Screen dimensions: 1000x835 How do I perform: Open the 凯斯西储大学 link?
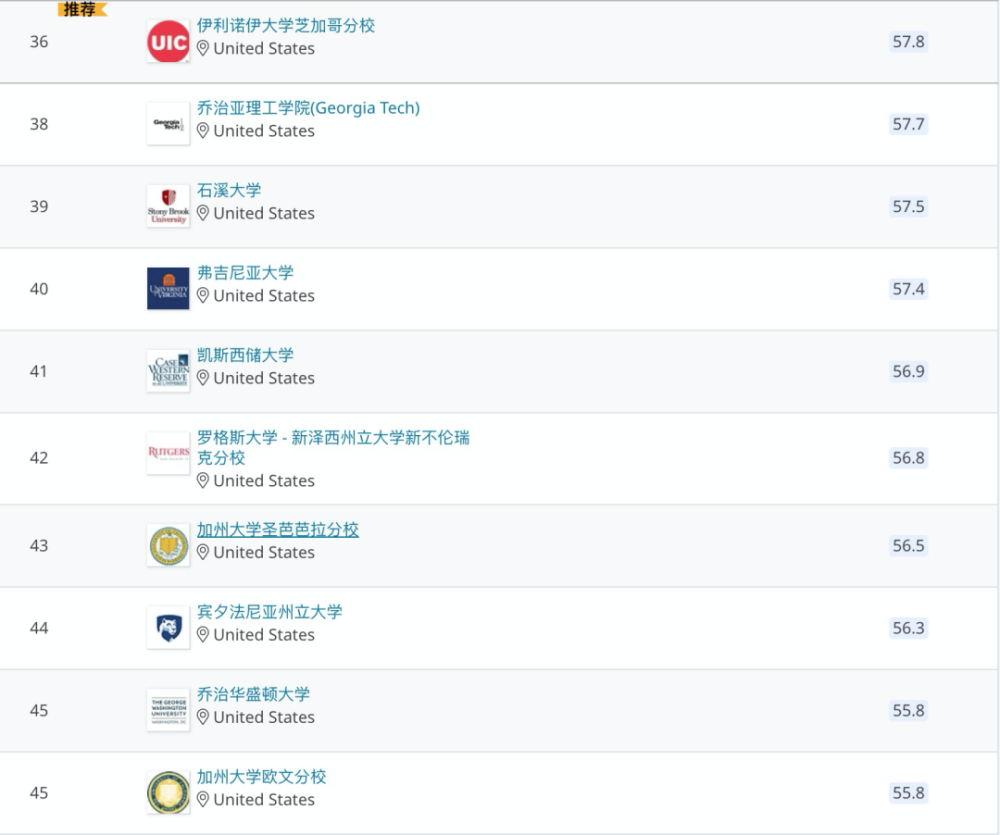pos(245,355)
